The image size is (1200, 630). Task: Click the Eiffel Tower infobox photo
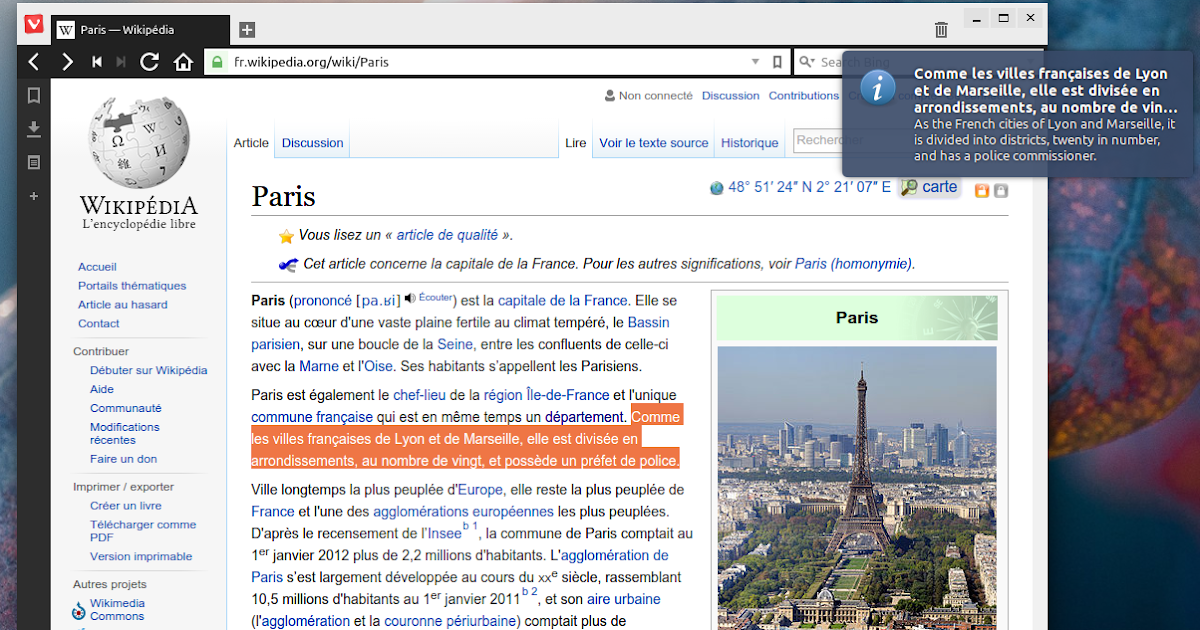857,488
